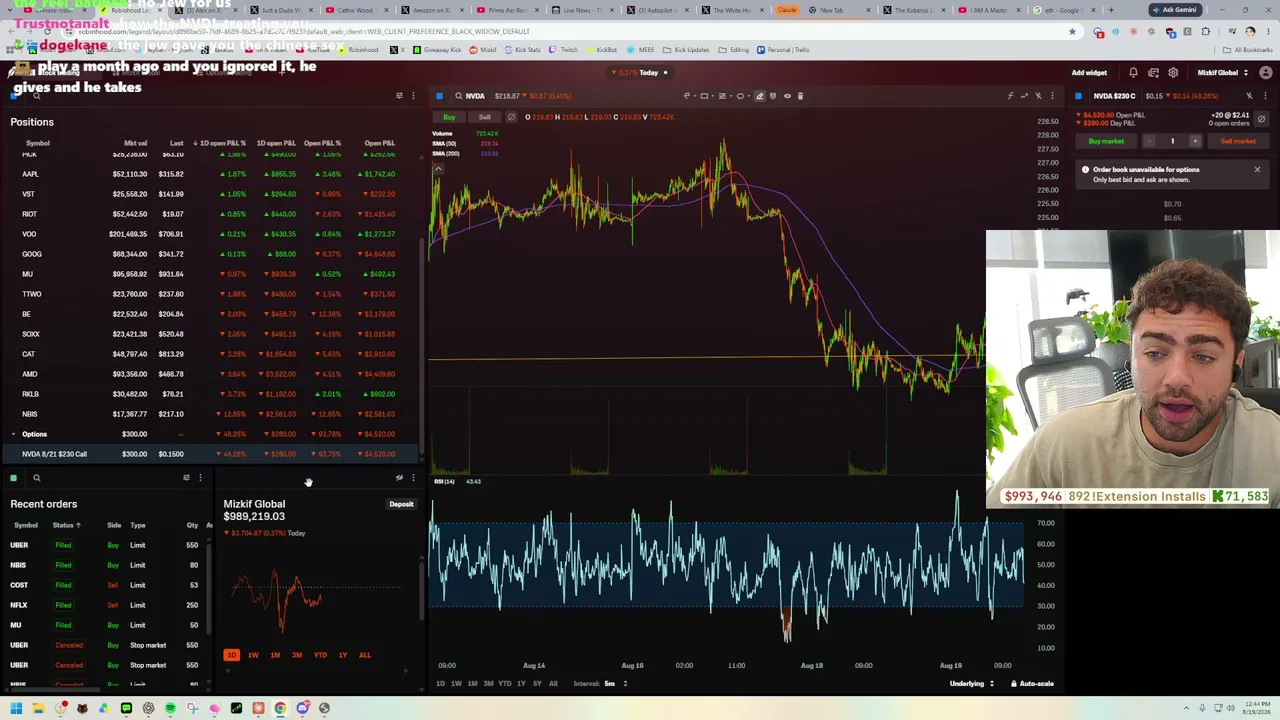The height and width of the screenshot is (720, 1280).
Task: Sort Recent orders by Status column
Action: pyautogui.click(x=66, y=525)
